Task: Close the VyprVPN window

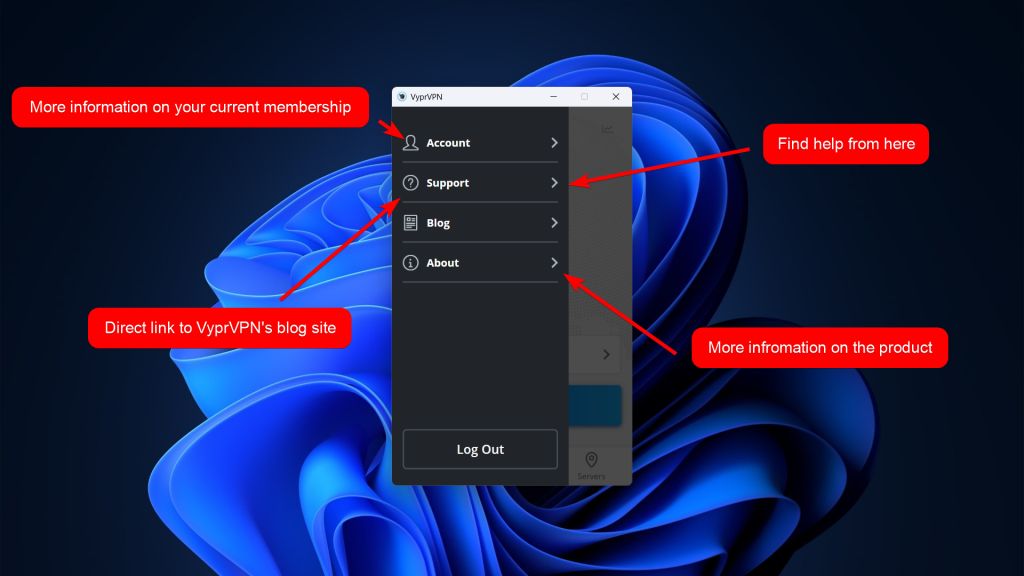Action: click(x=616, y=97)
